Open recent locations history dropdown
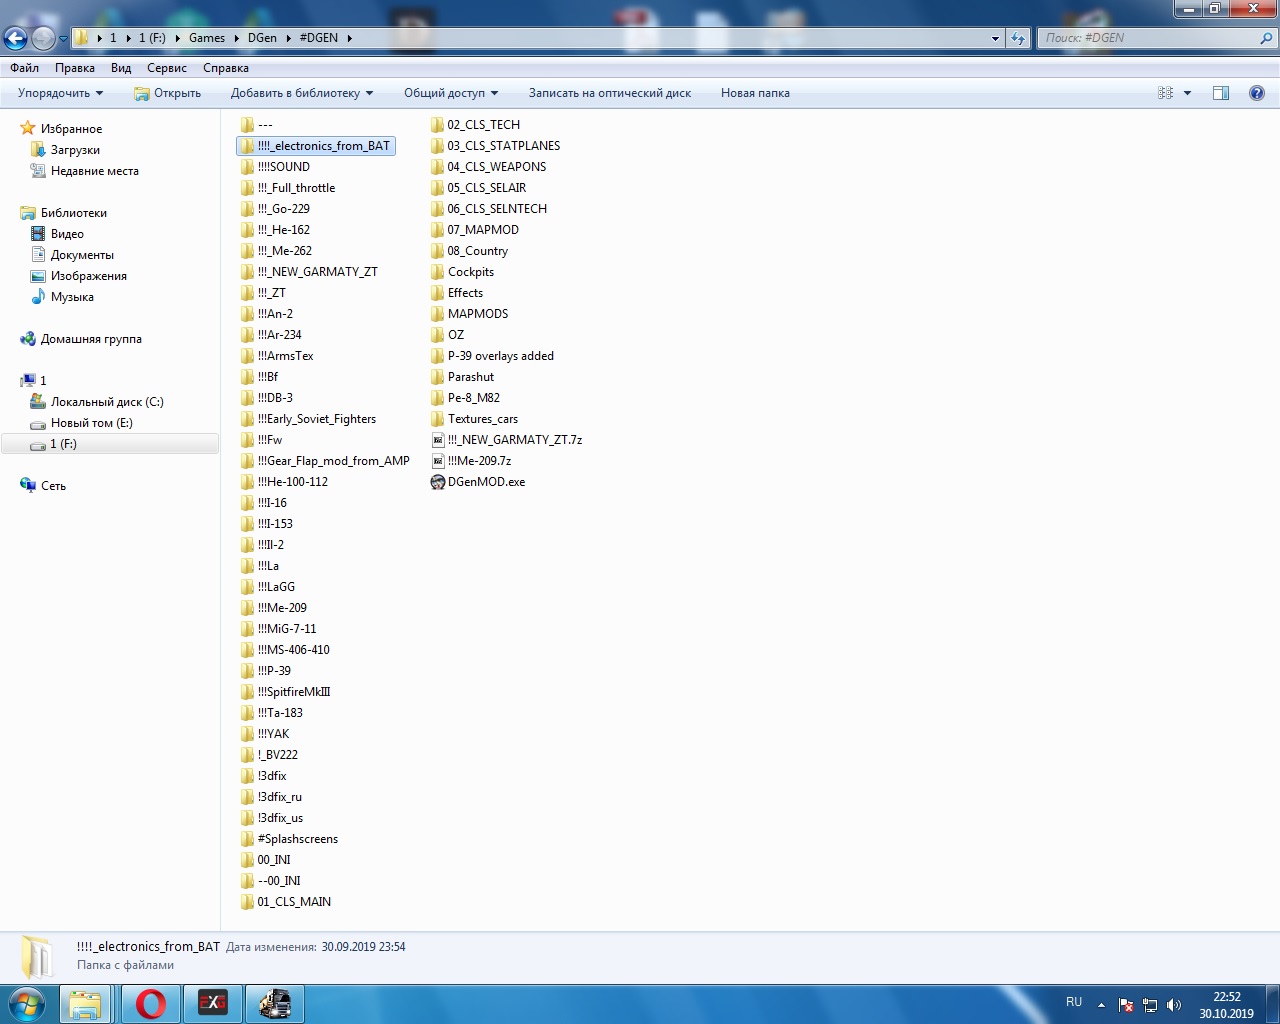This screenshot has width=1280, height=1024. pyautogui.click(x=63, y=39)
